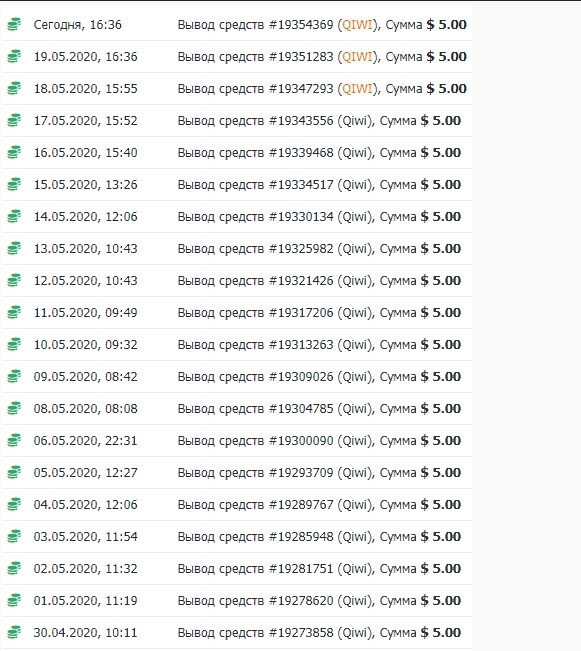Screen dimensions: 581x651
Task: Click the coin icon beside 14.05.2020, 12:06
Action: coord(14,216)
